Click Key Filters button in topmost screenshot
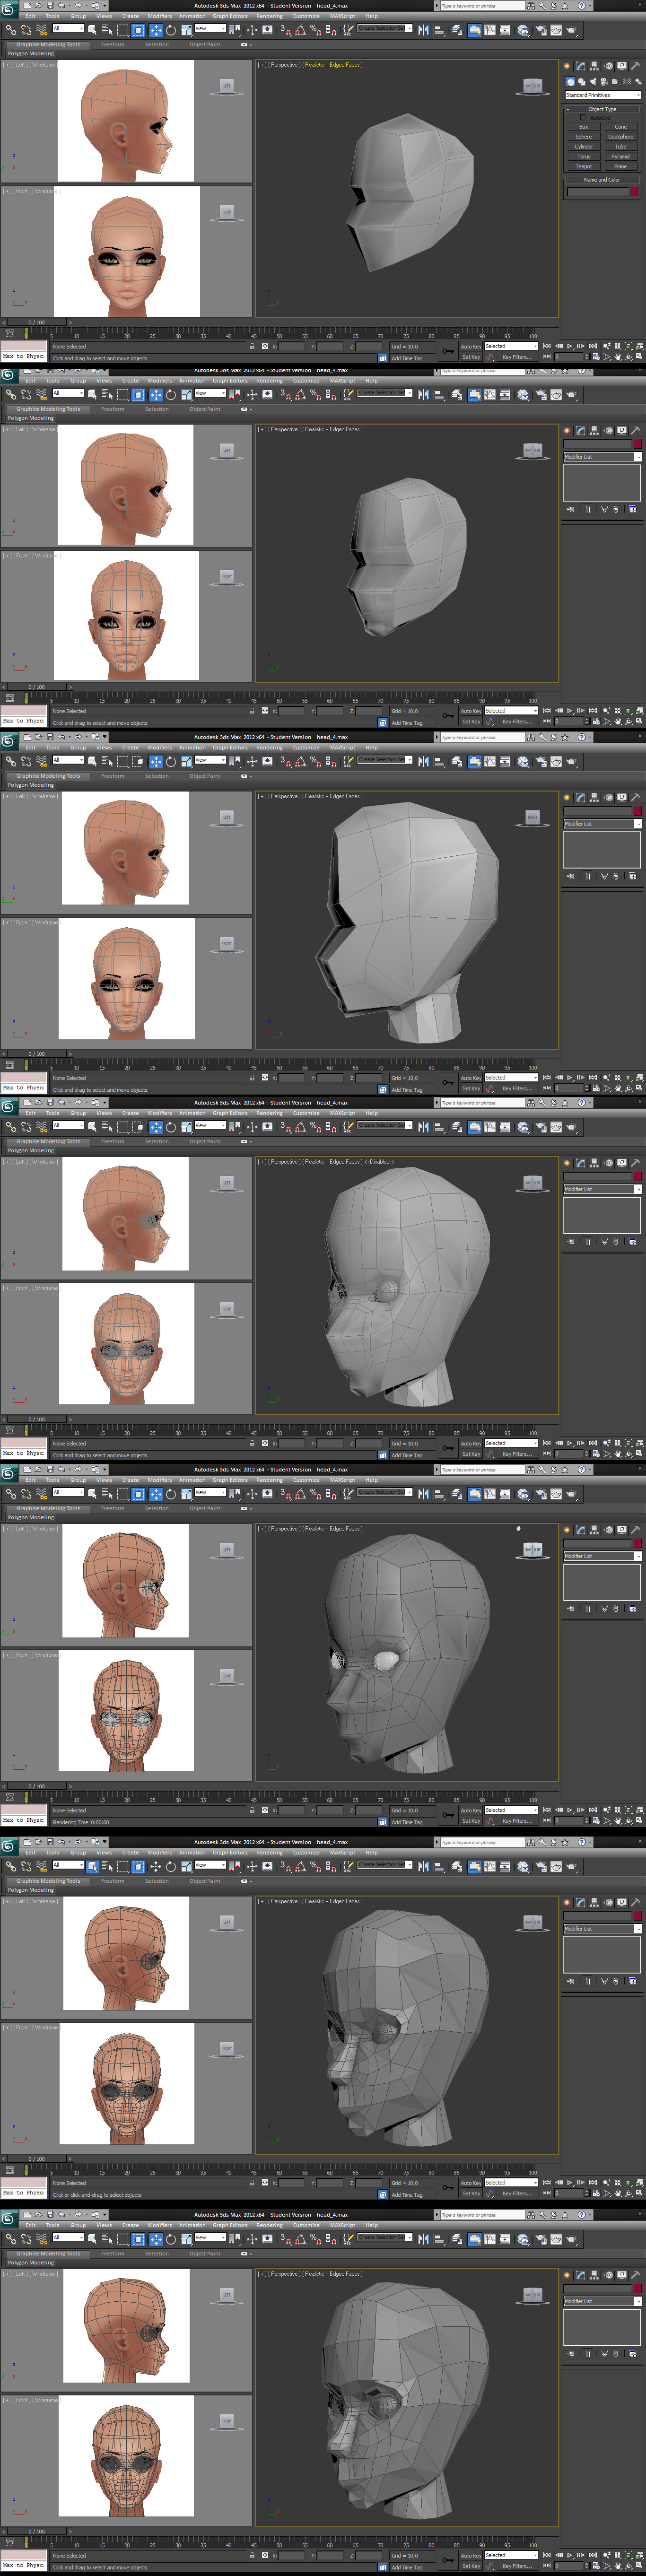Viewport: 646px width, 2576px height. [516, 357]
